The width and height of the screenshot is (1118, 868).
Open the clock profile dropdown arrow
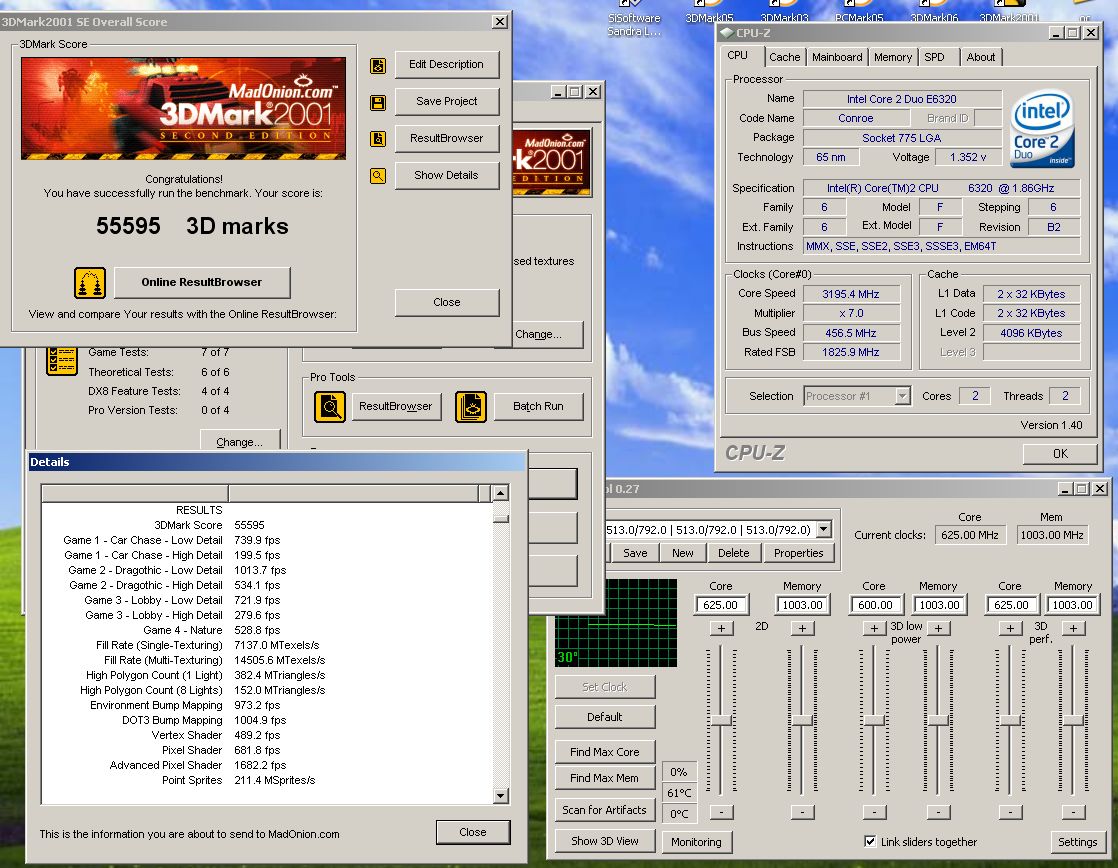click(x=824, y=529)
